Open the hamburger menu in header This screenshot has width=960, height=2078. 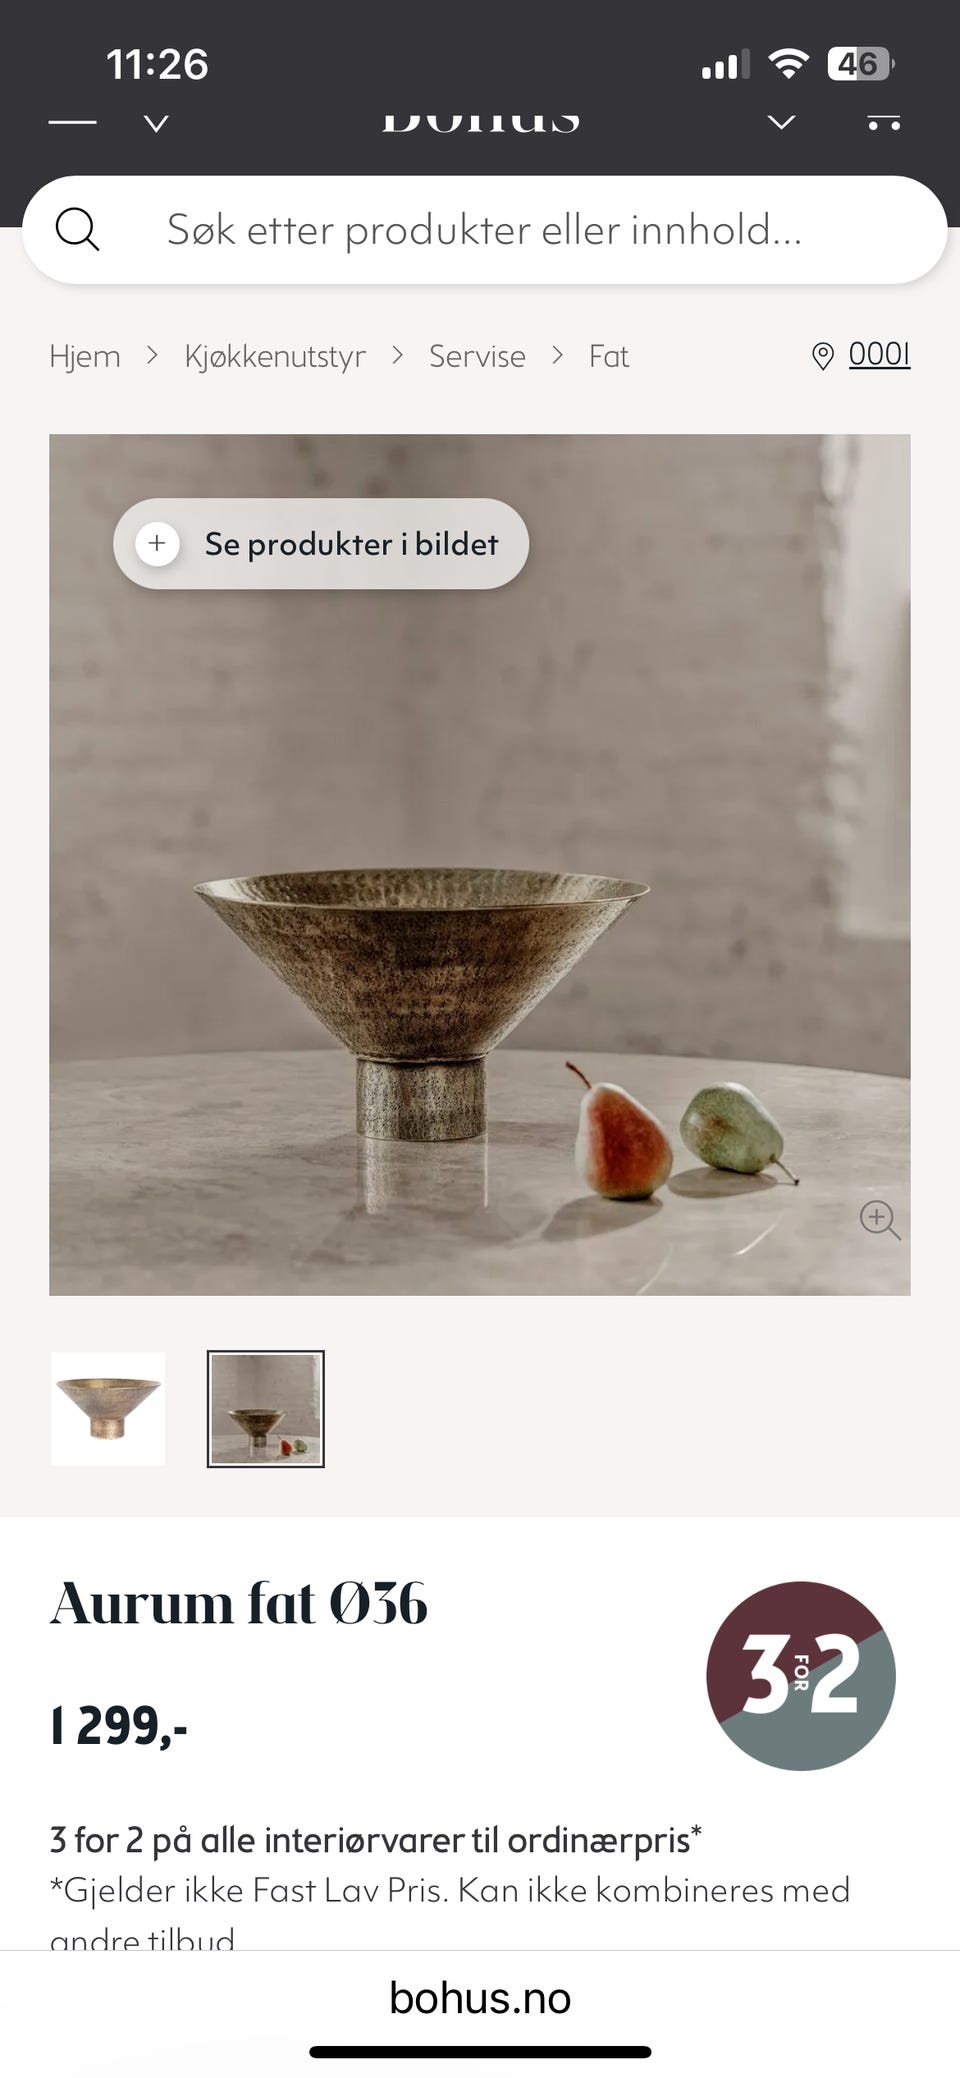(72, 122)
